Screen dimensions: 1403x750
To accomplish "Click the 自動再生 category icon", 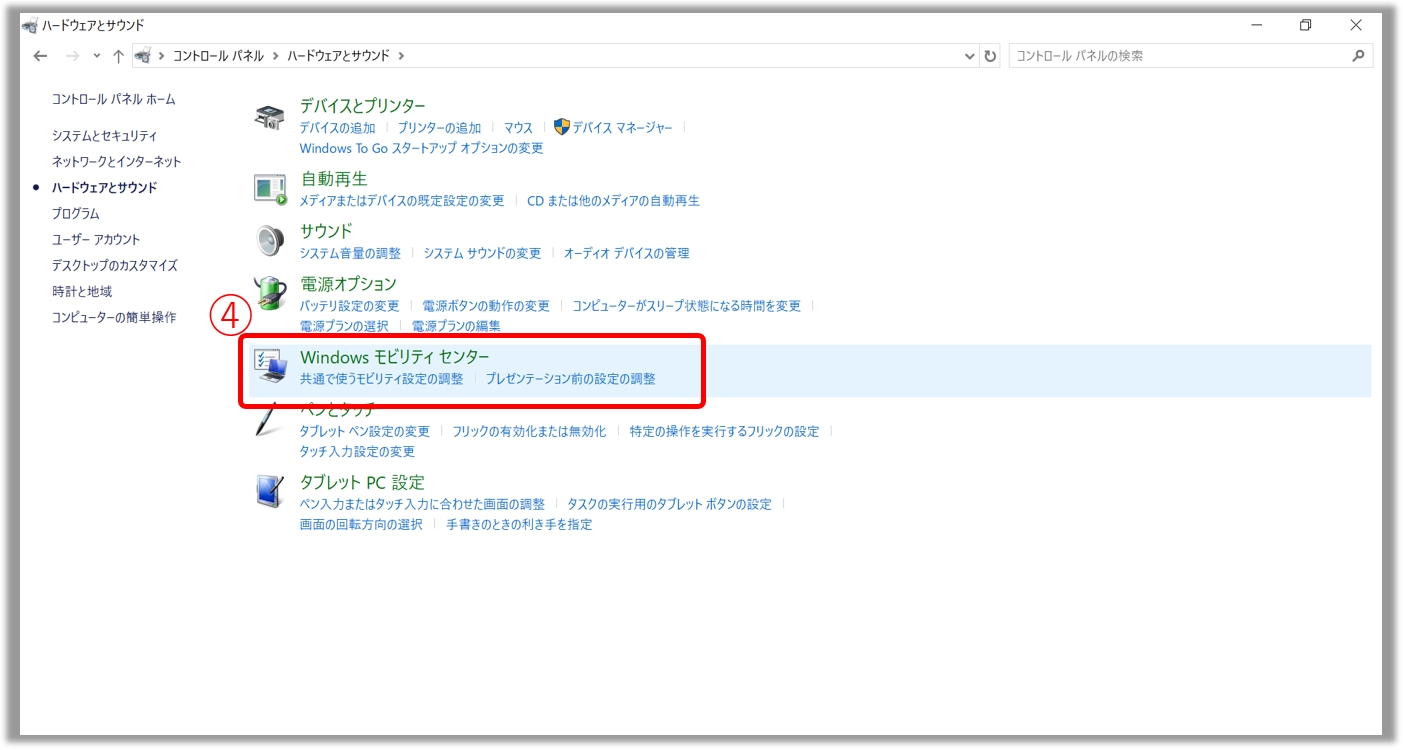I will tap(270, 189).
